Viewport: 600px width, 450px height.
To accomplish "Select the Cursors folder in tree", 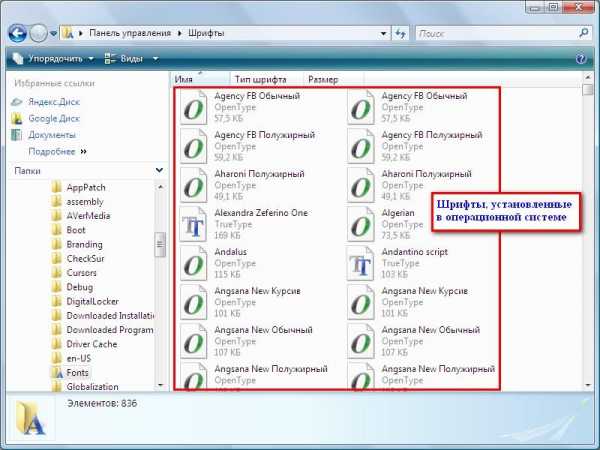I will 81,271.
